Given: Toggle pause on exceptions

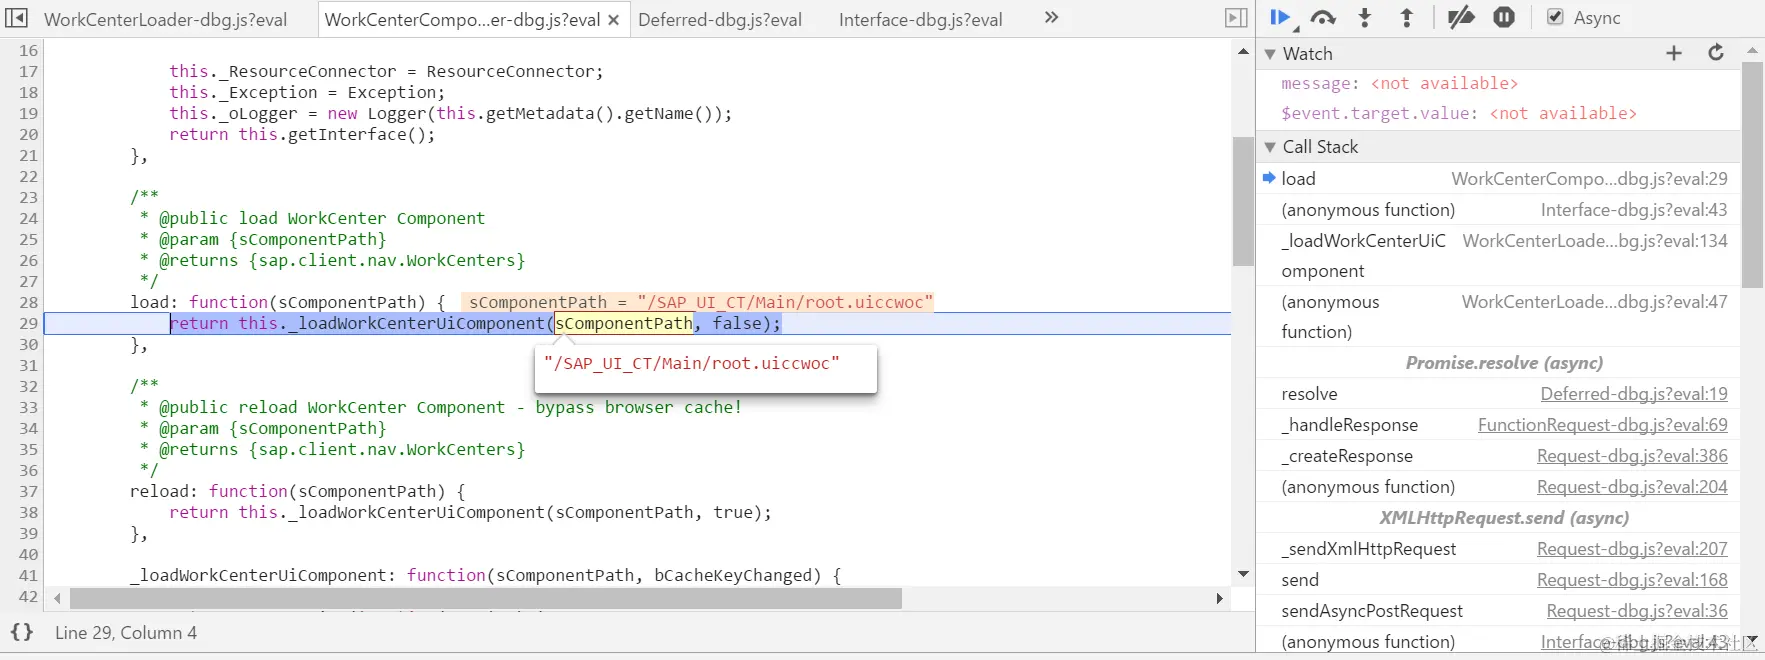Looking at the screenshot, I should pos(1504,17).
